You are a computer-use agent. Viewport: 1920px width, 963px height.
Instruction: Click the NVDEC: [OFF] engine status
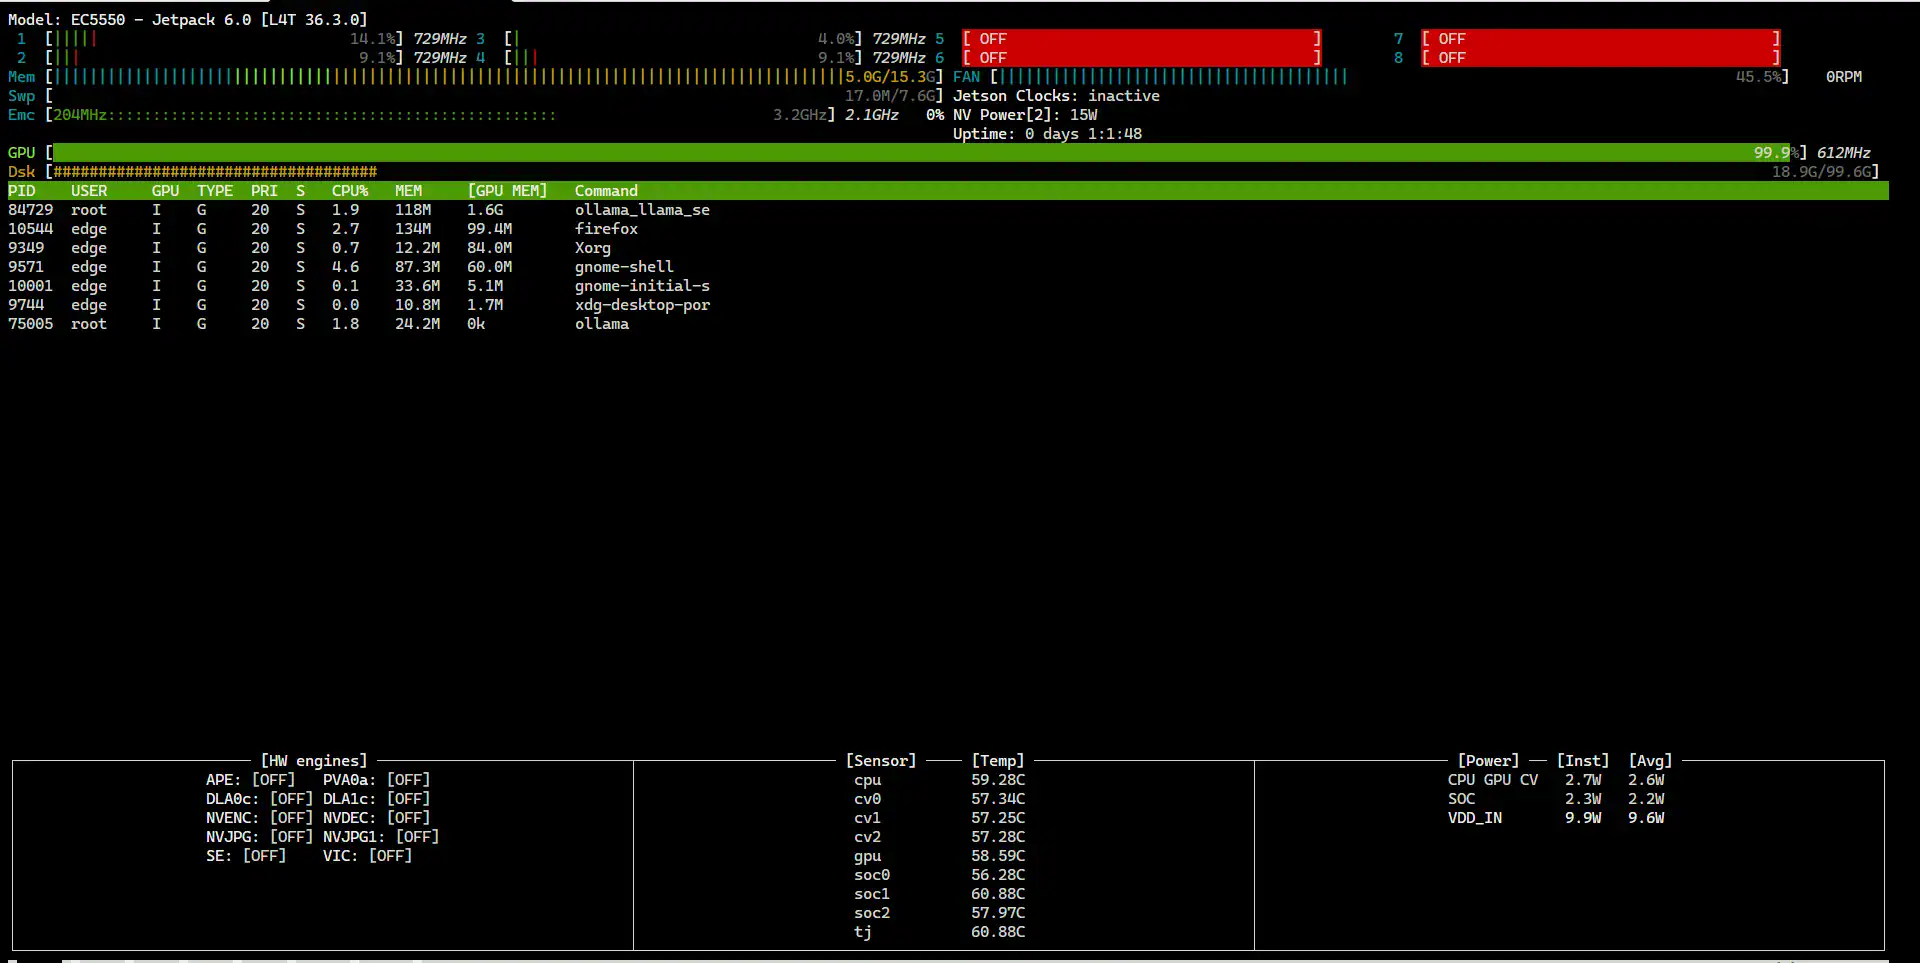pos(376,818)
